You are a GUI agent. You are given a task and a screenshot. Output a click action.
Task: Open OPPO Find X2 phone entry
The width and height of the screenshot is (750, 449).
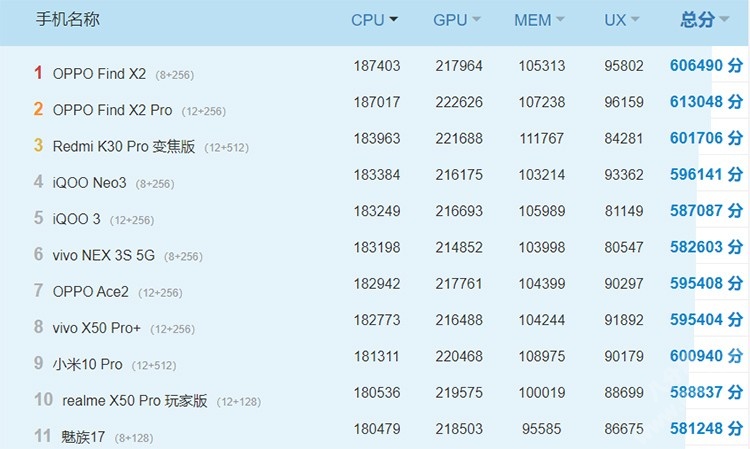tap(99, 74)
